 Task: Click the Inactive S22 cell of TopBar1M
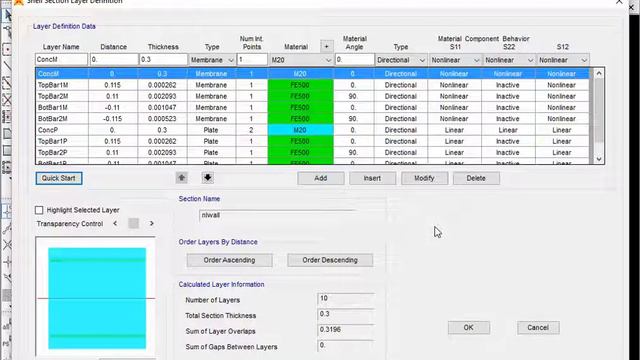(x=508, y=85)
